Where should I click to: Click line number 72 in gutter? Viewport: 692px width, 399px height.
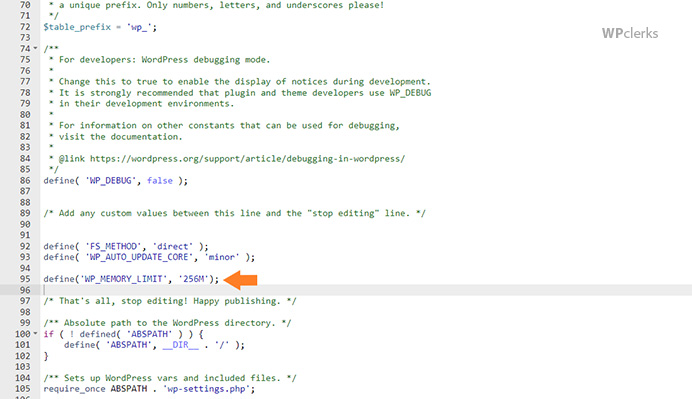25,27
